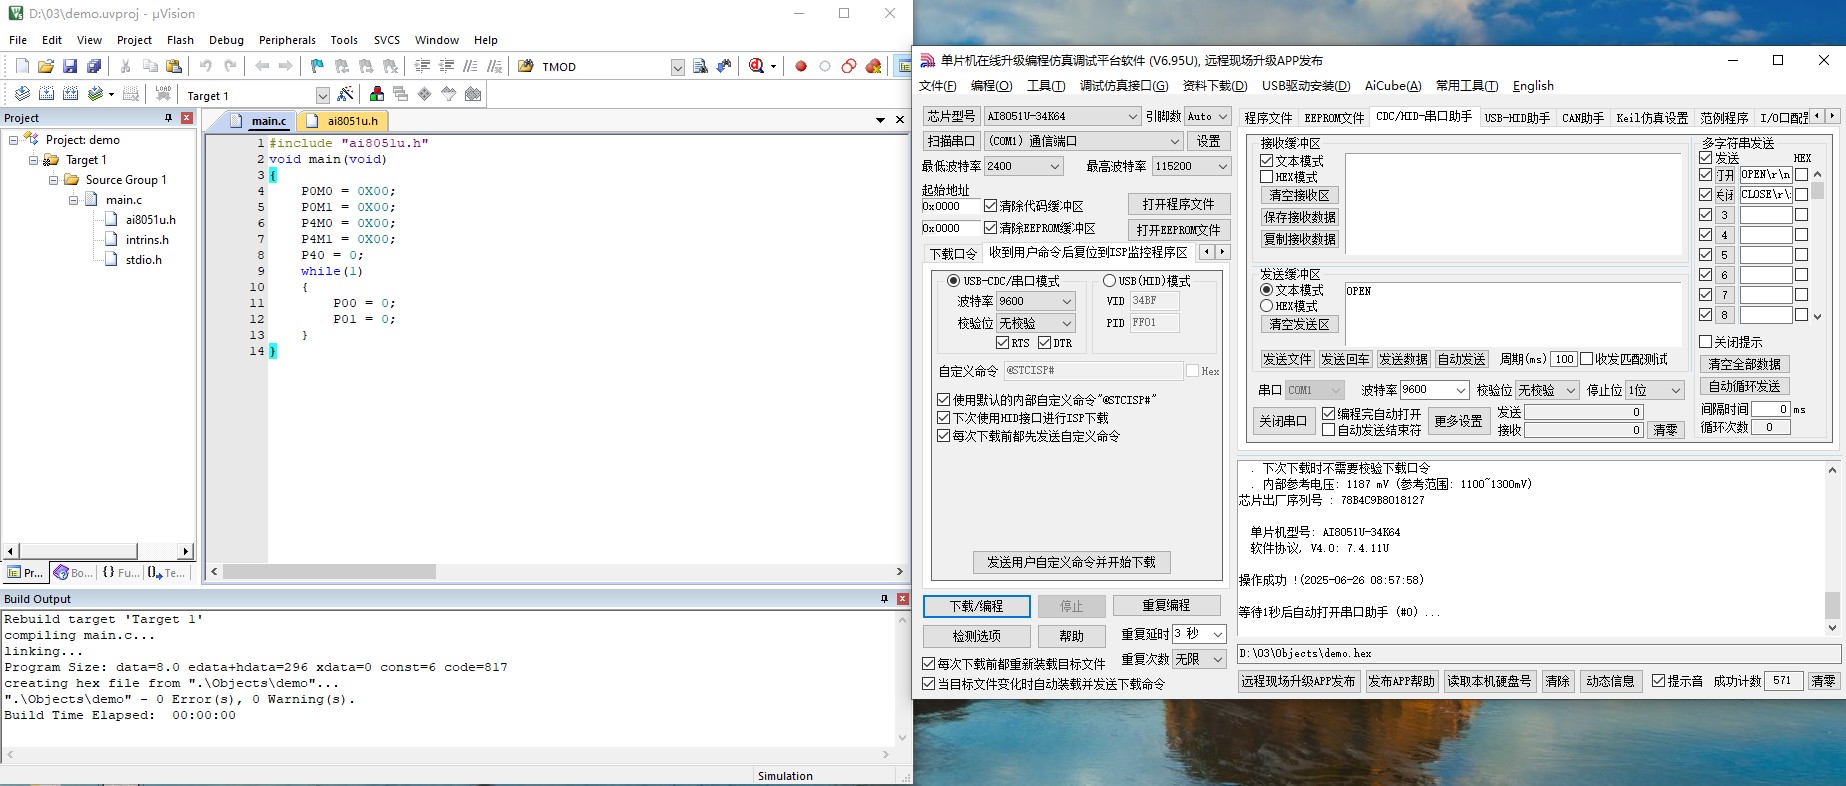1846x786 pixels.
Task: Enable 关闭提示 checkbox
Action: click(x=1706, y=342)
